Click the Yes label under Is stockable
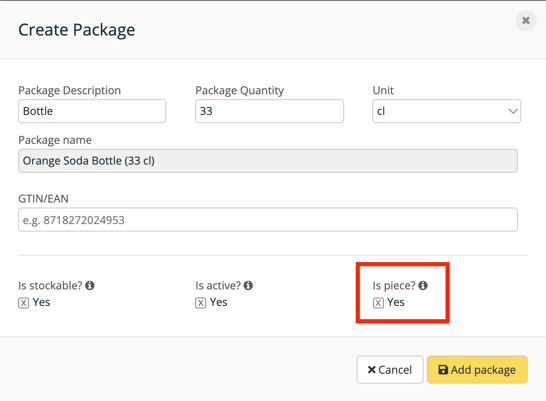546x401 pixels. tap(41, 302)
